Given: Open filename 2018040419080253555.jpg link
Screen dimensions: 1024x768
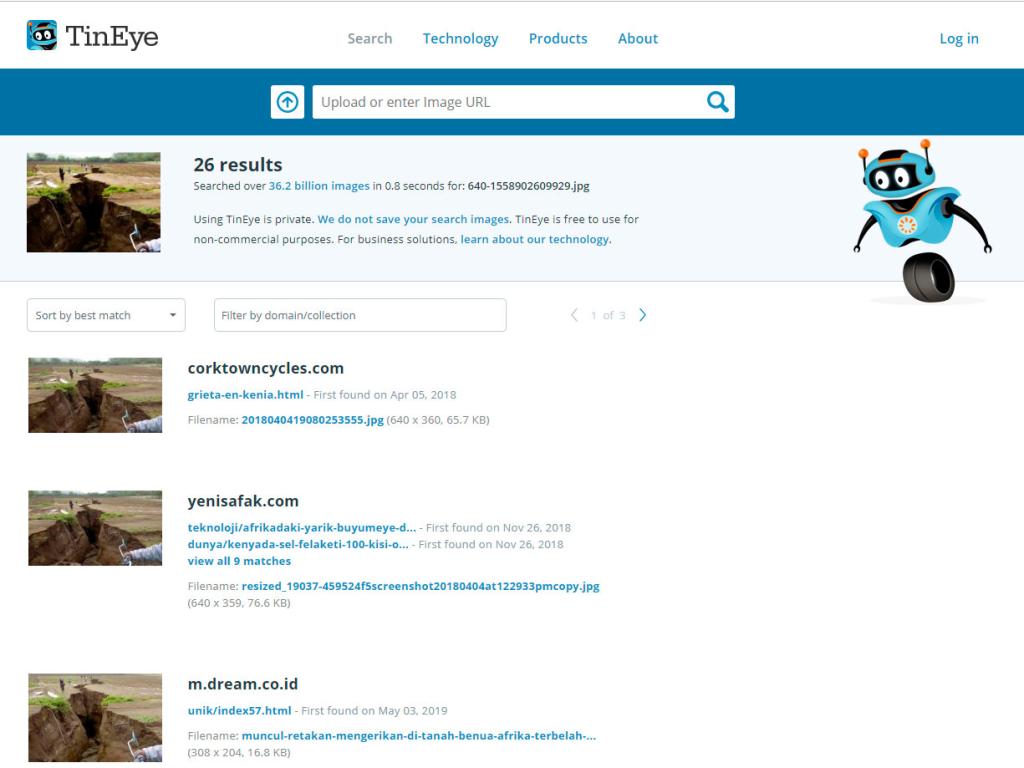Looking at the screenshot, I should click(x=313, y=420).
